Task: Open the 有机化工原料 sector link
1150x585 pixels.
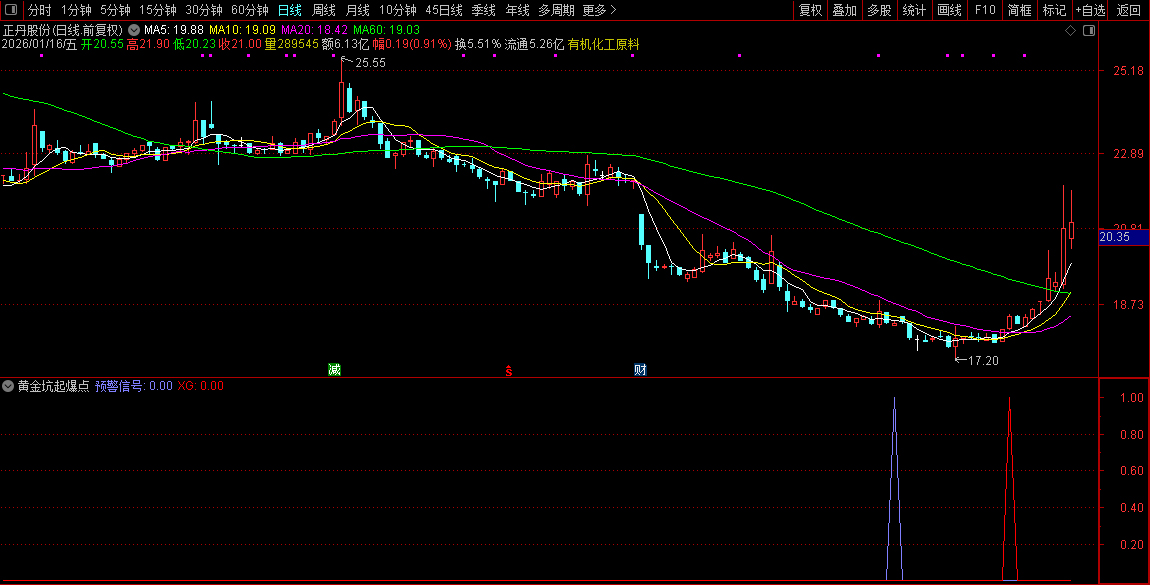Action: (x=603, y=45)
